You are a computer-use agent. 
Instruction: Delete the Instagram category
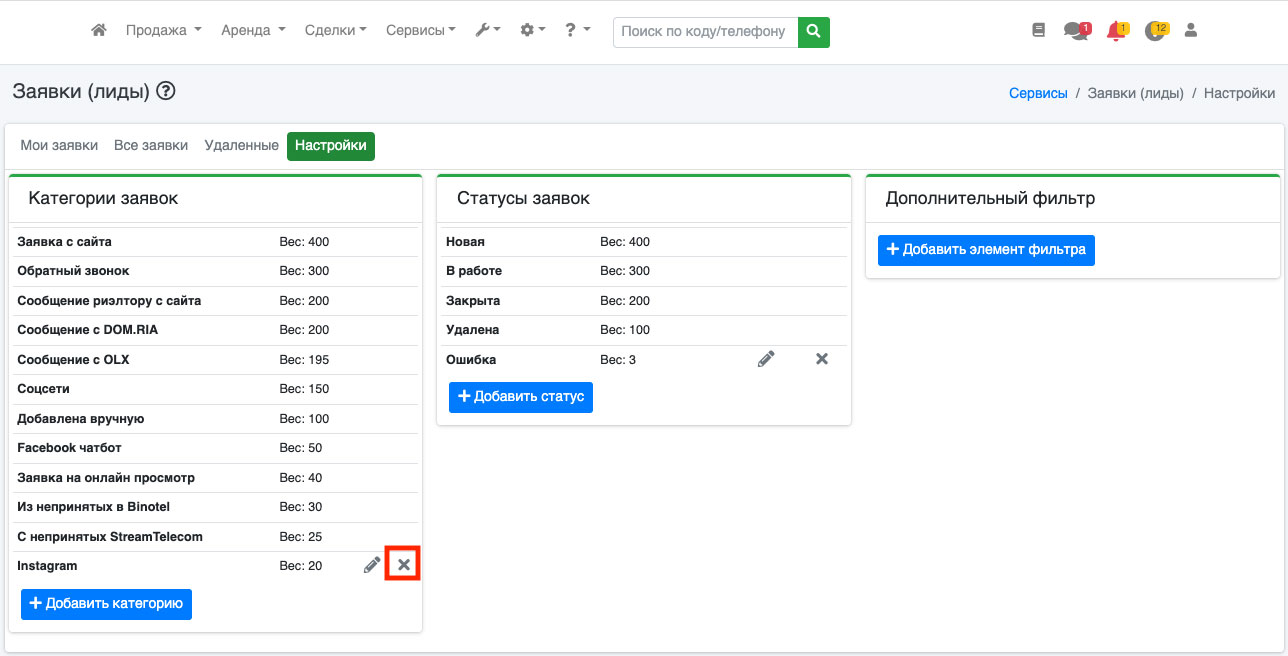[x=404, y=566]
